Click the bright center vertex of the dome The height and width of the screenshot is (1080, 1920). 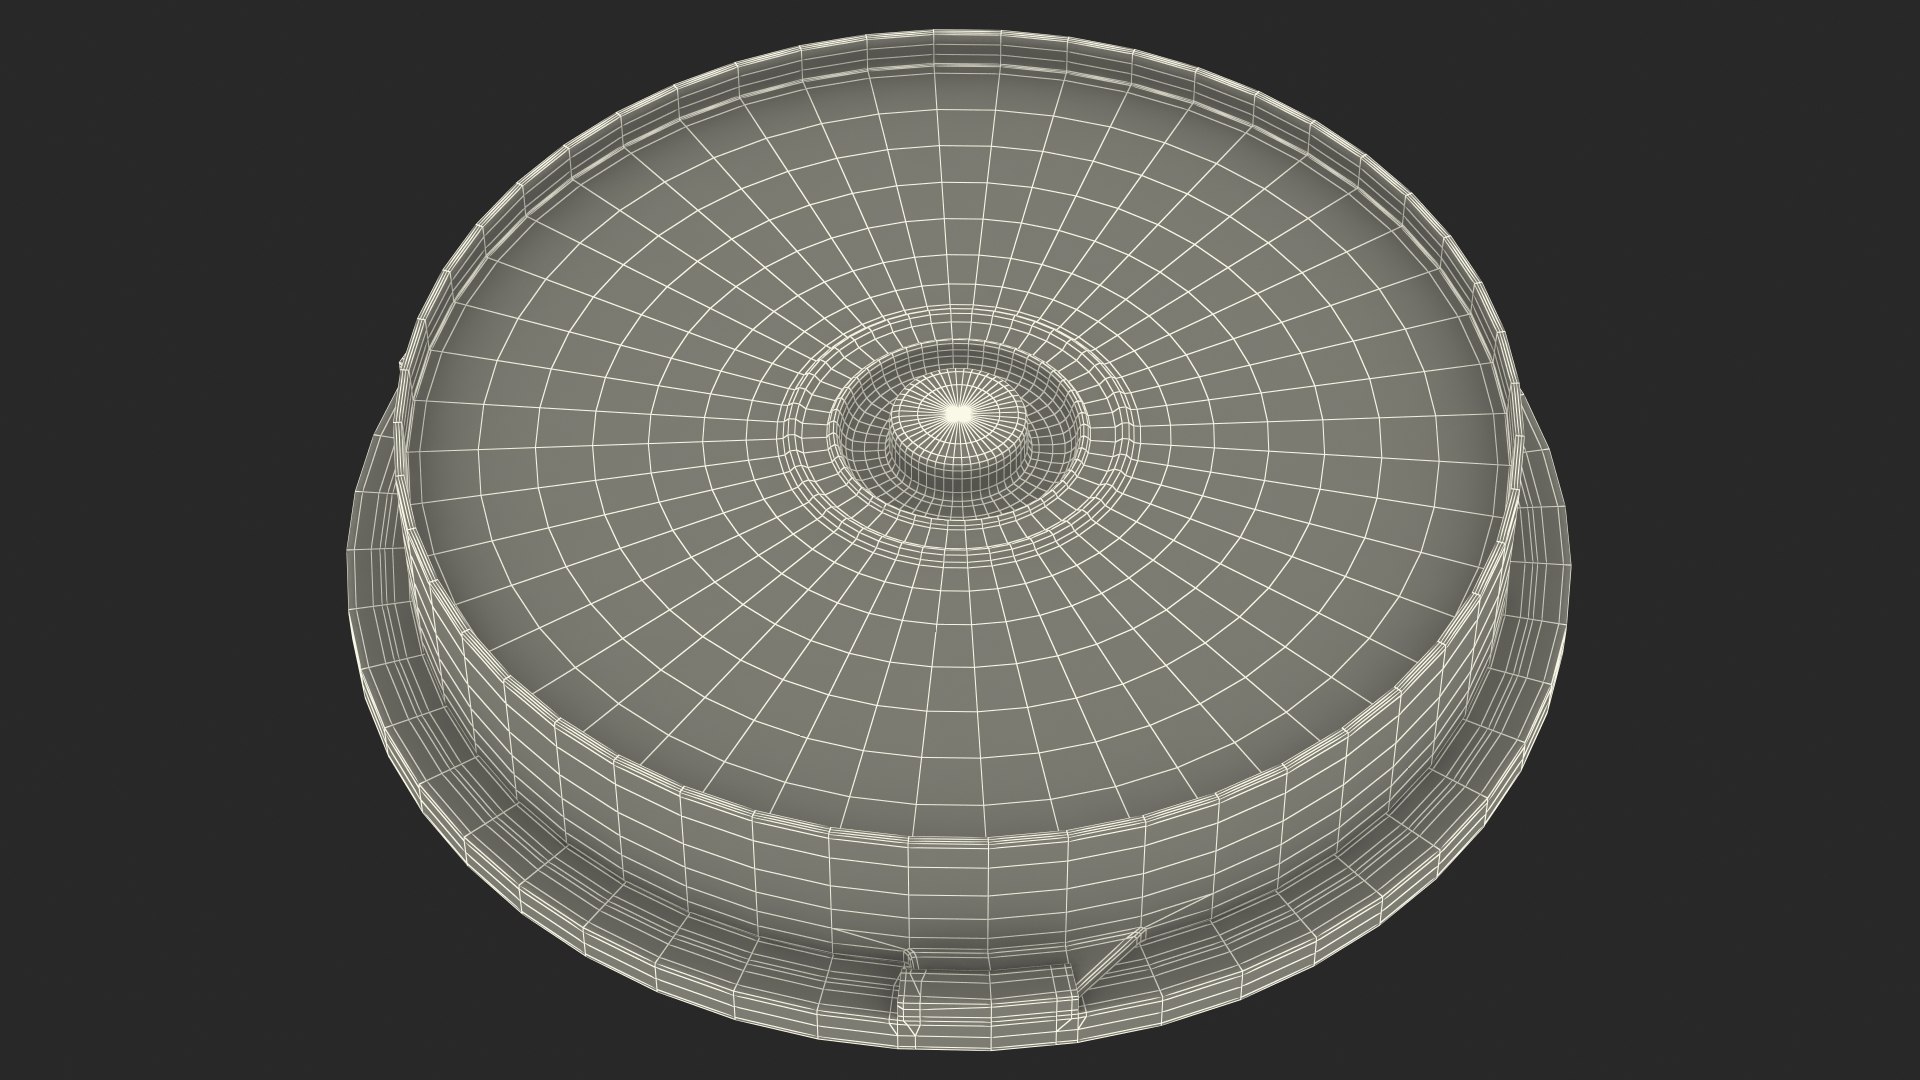pos(958,411)
